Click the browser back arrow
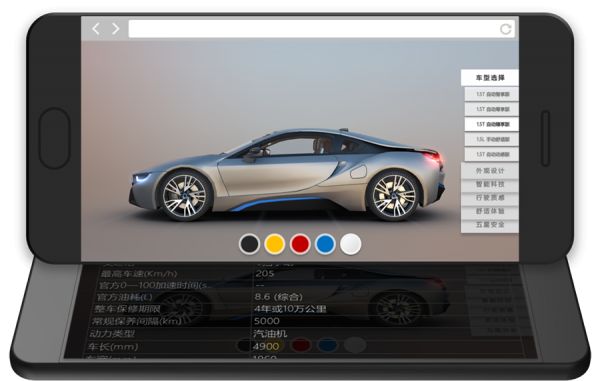 pyautogui.click(x=96, y=29)
